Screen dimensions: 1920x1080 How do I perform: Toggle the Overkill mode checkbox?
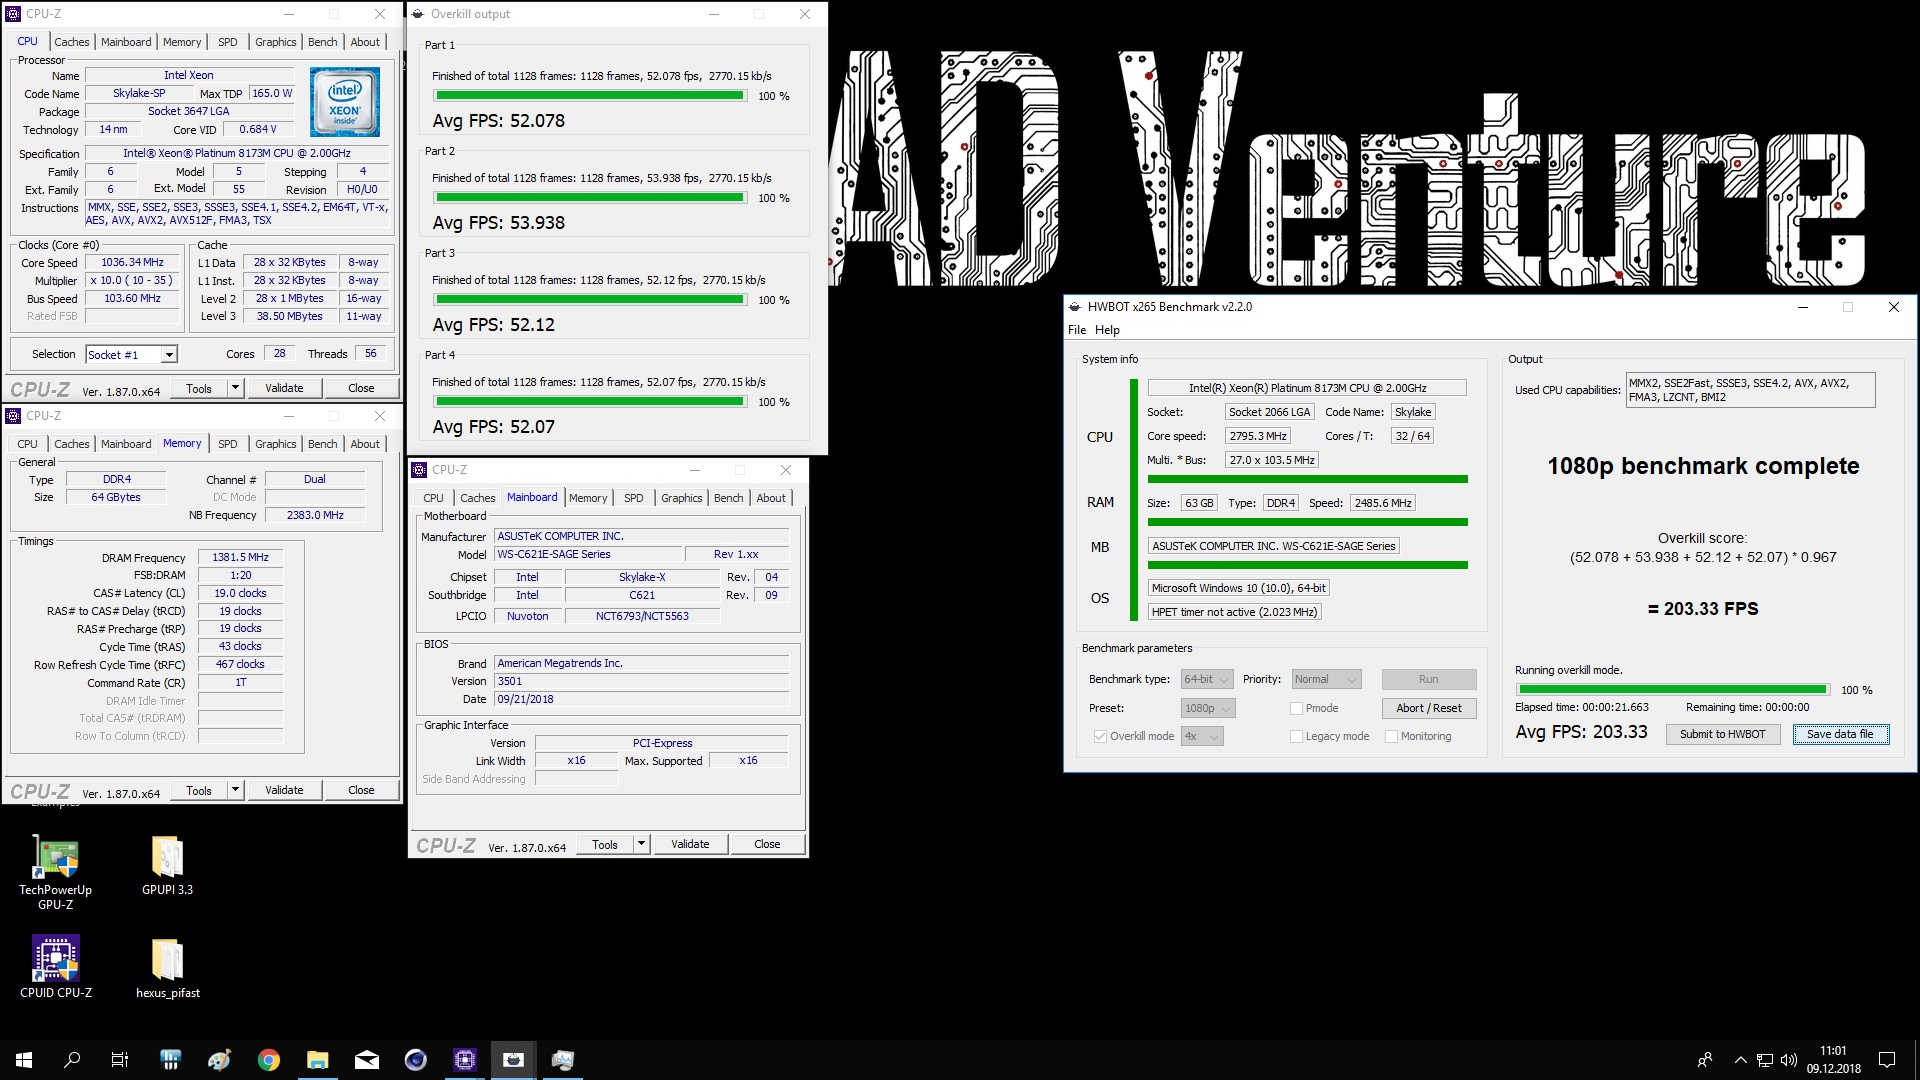point(1100,737)
